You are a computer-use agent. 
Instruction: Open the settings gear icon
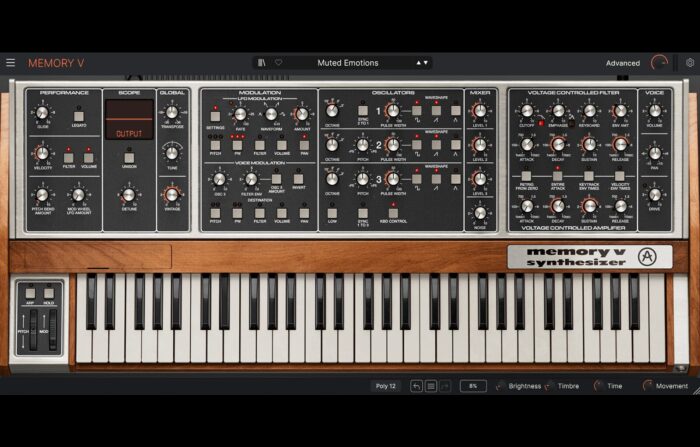(x=690, y=63)
